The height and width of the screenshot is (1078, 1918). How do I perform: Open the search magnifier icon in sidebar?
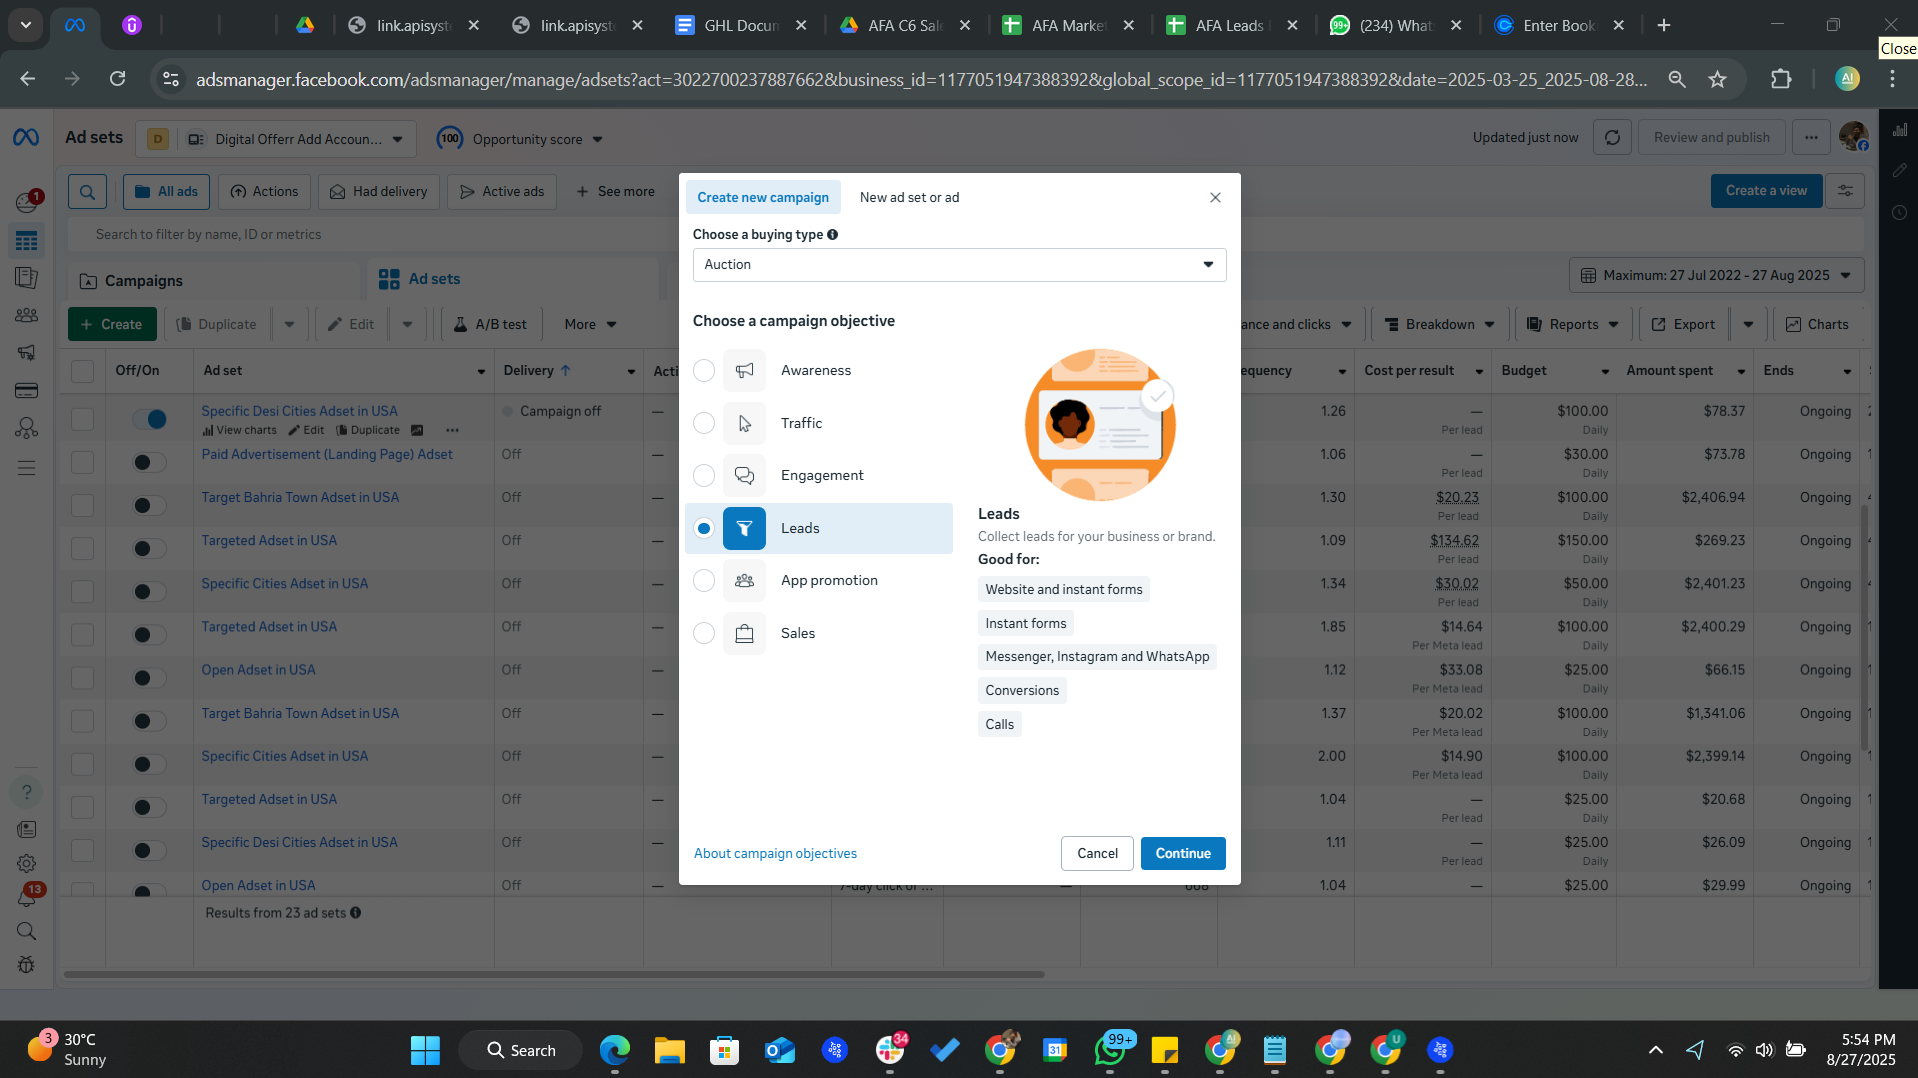point(26,931)
